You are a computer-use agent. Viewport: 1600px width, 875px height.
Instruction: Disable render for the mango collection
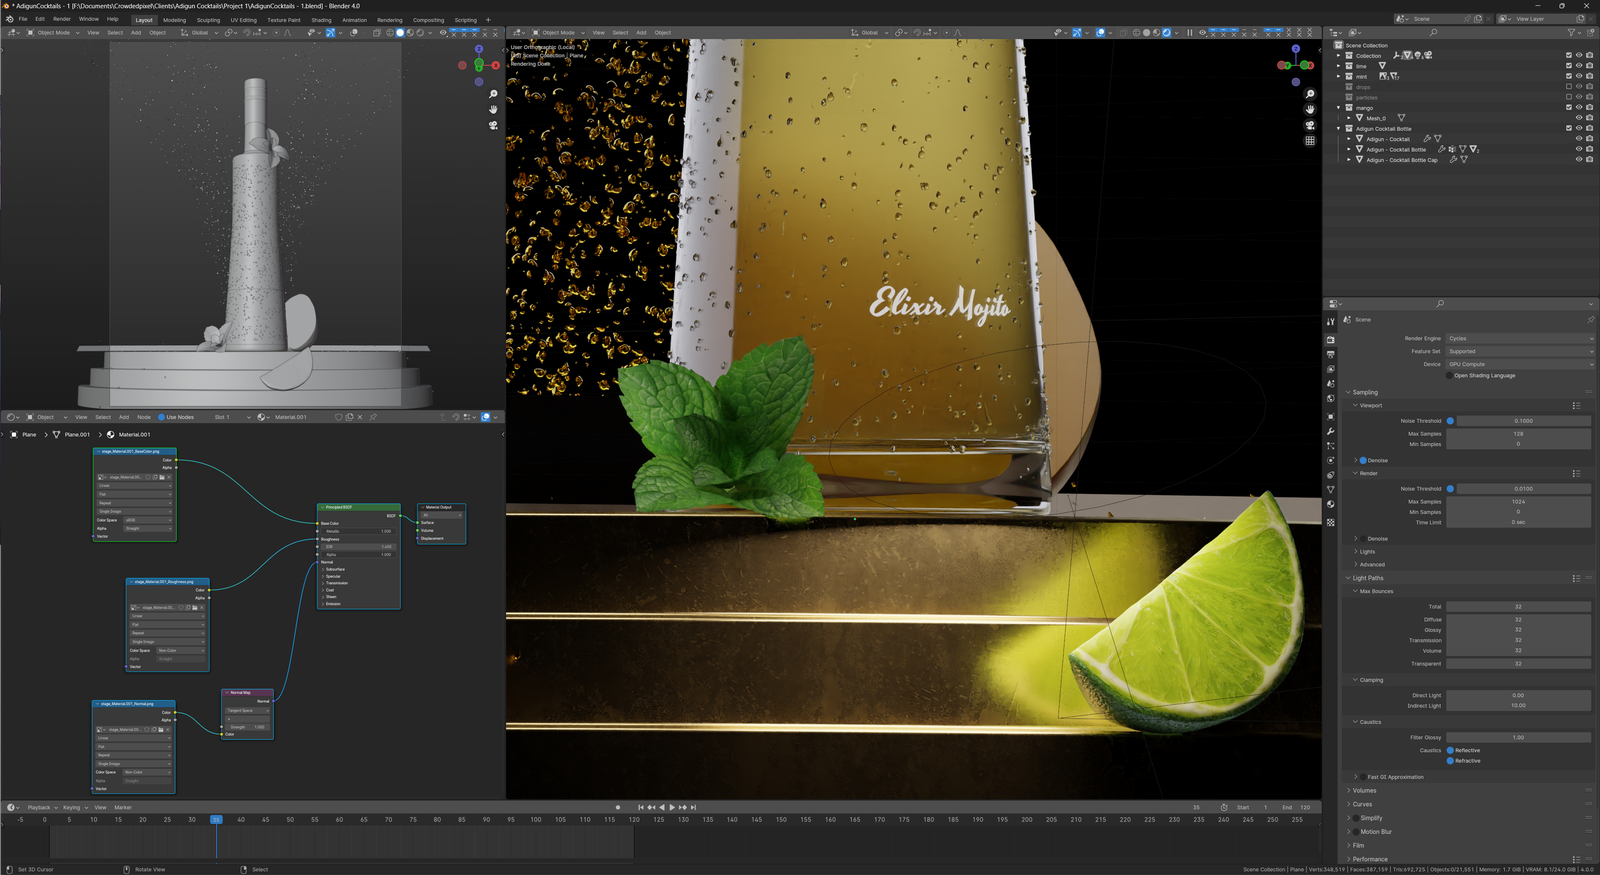pos(1589,108)
